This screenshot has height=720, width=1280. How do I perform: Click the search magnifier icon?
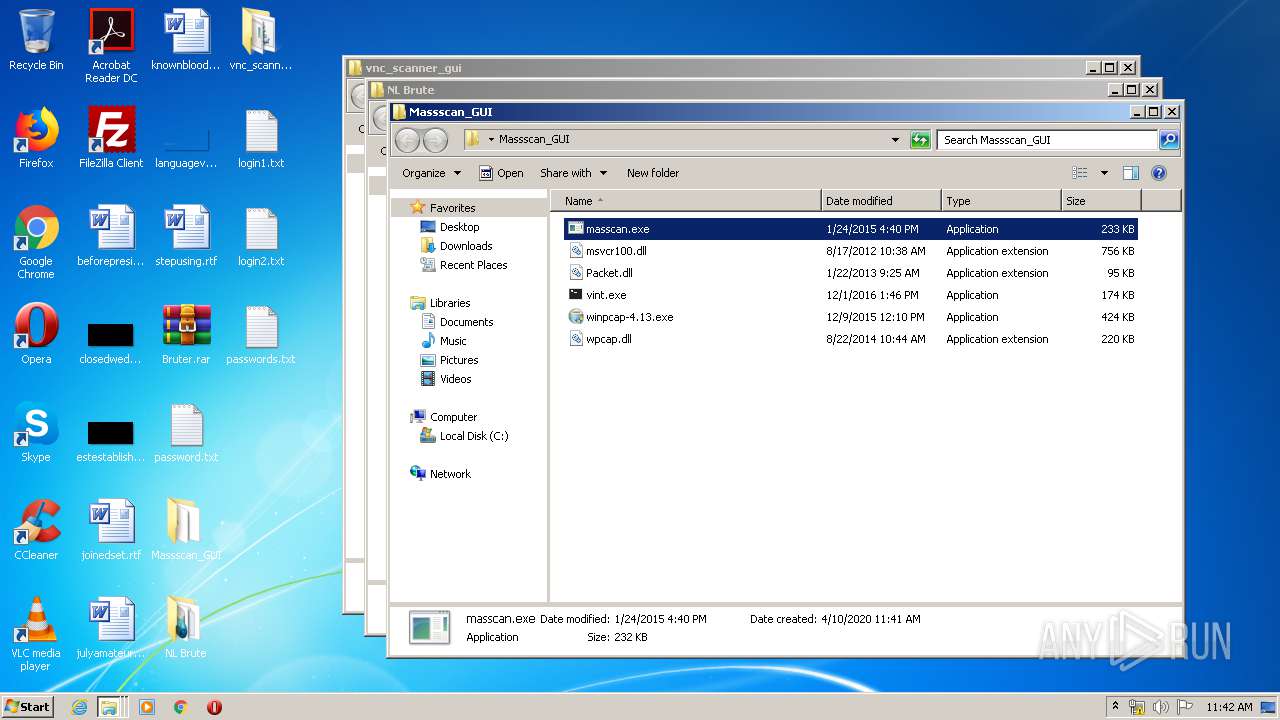[x=1168, y=140]
